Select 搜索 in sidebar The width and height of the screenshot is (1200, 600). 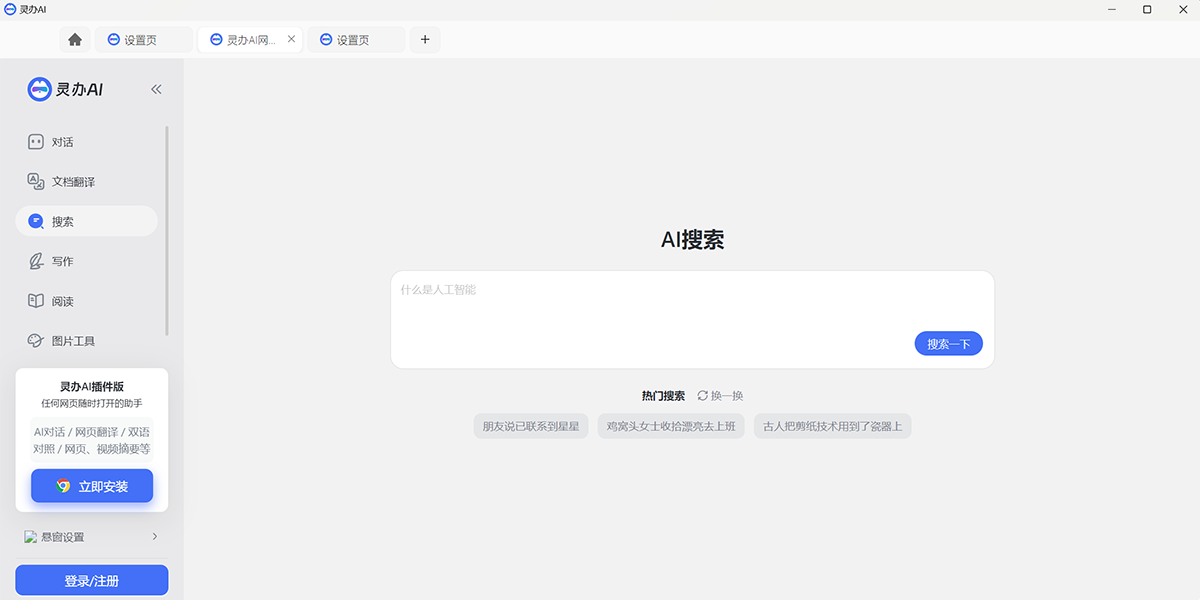[x=86, y=221]
